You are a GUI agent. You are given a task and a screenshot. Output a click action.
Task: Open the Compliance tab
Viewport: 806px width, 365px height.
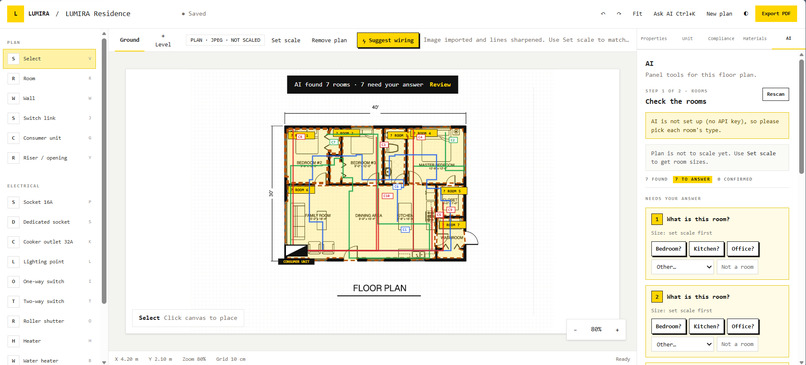pos(720,39)
